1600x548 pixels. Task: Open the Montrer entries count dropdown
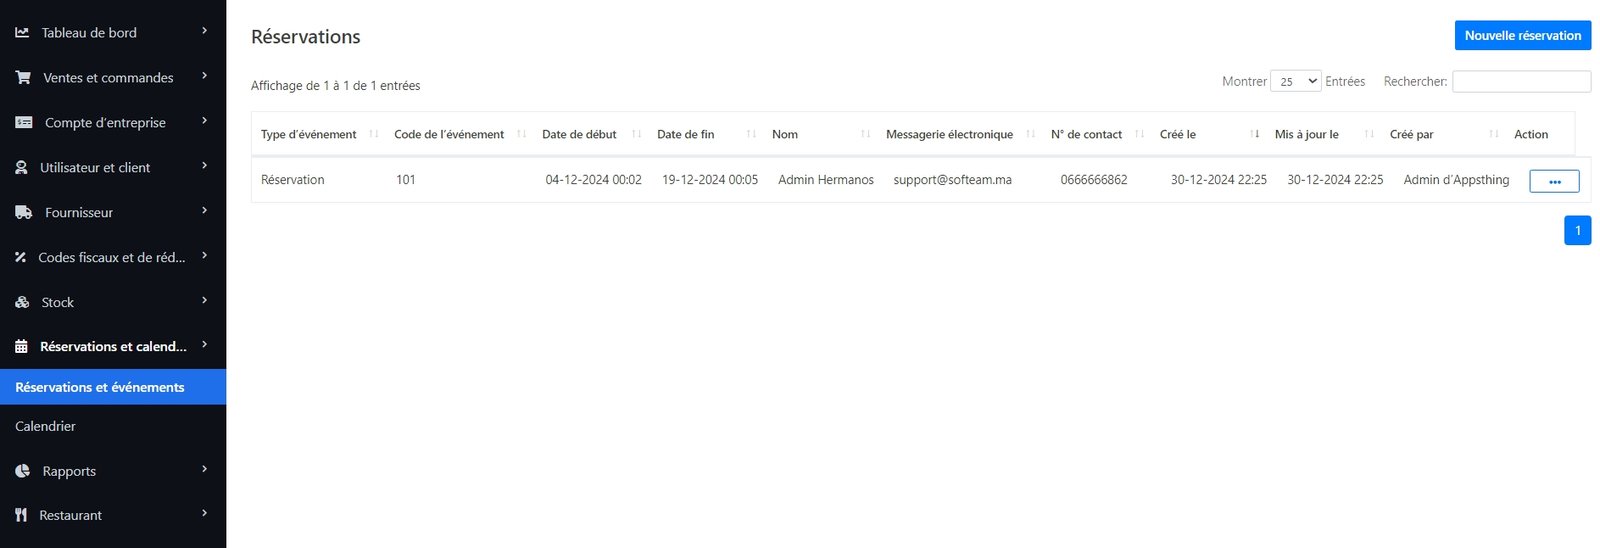click(1295, 82)
